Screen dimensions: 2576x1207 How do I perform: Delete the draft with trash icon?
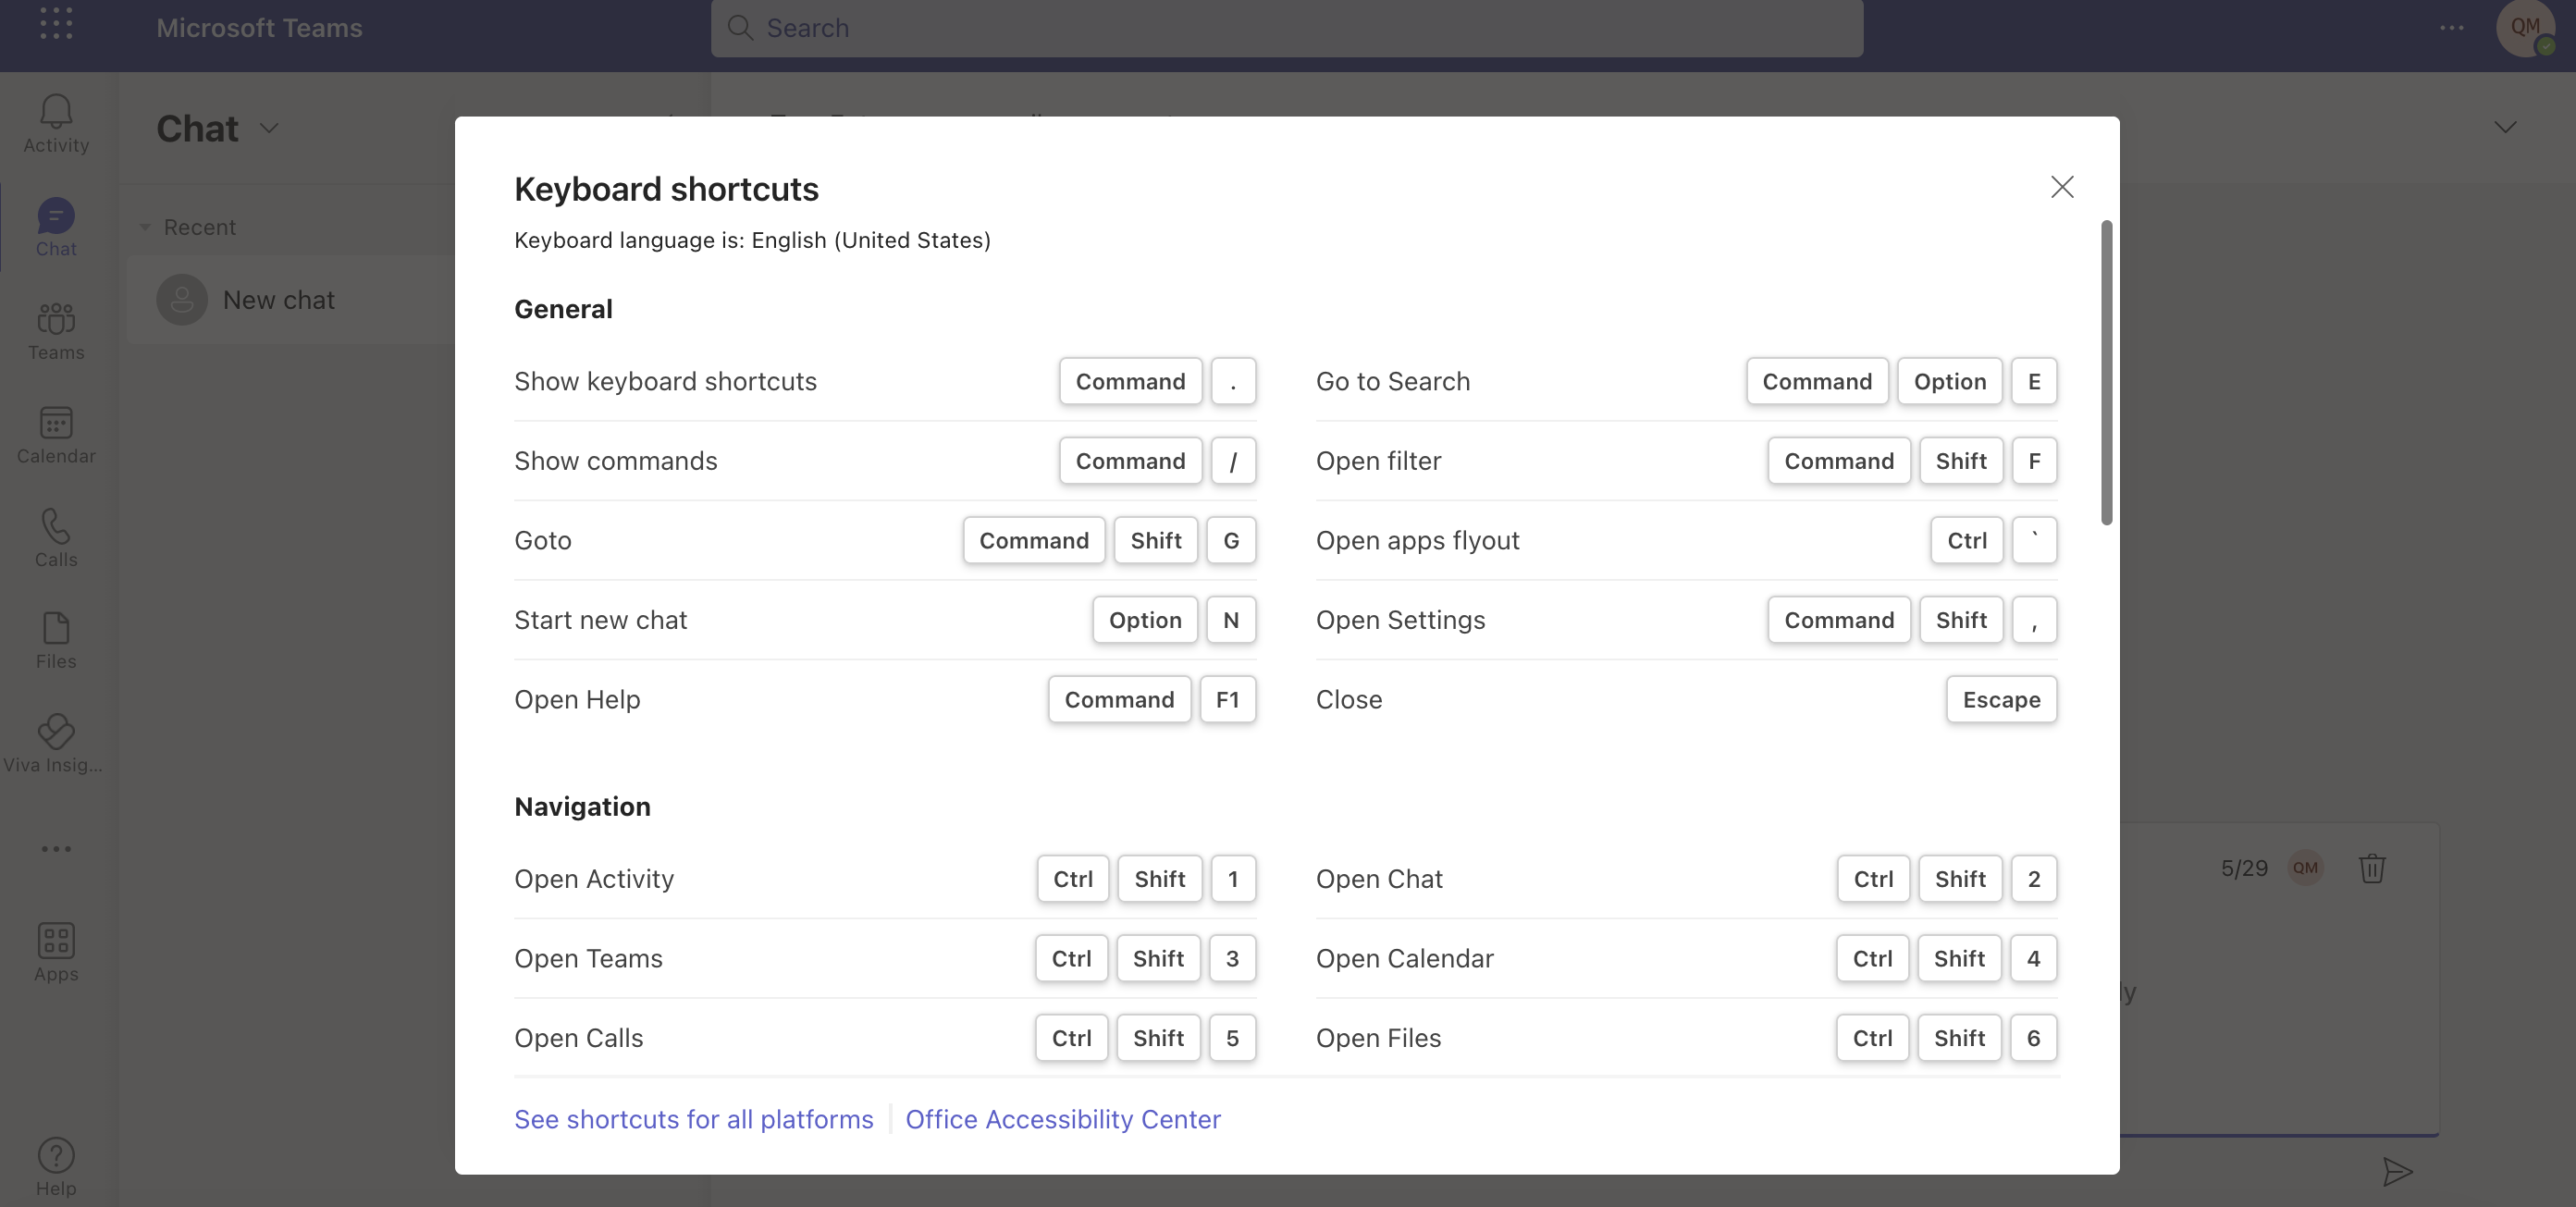click(2372, 868)
